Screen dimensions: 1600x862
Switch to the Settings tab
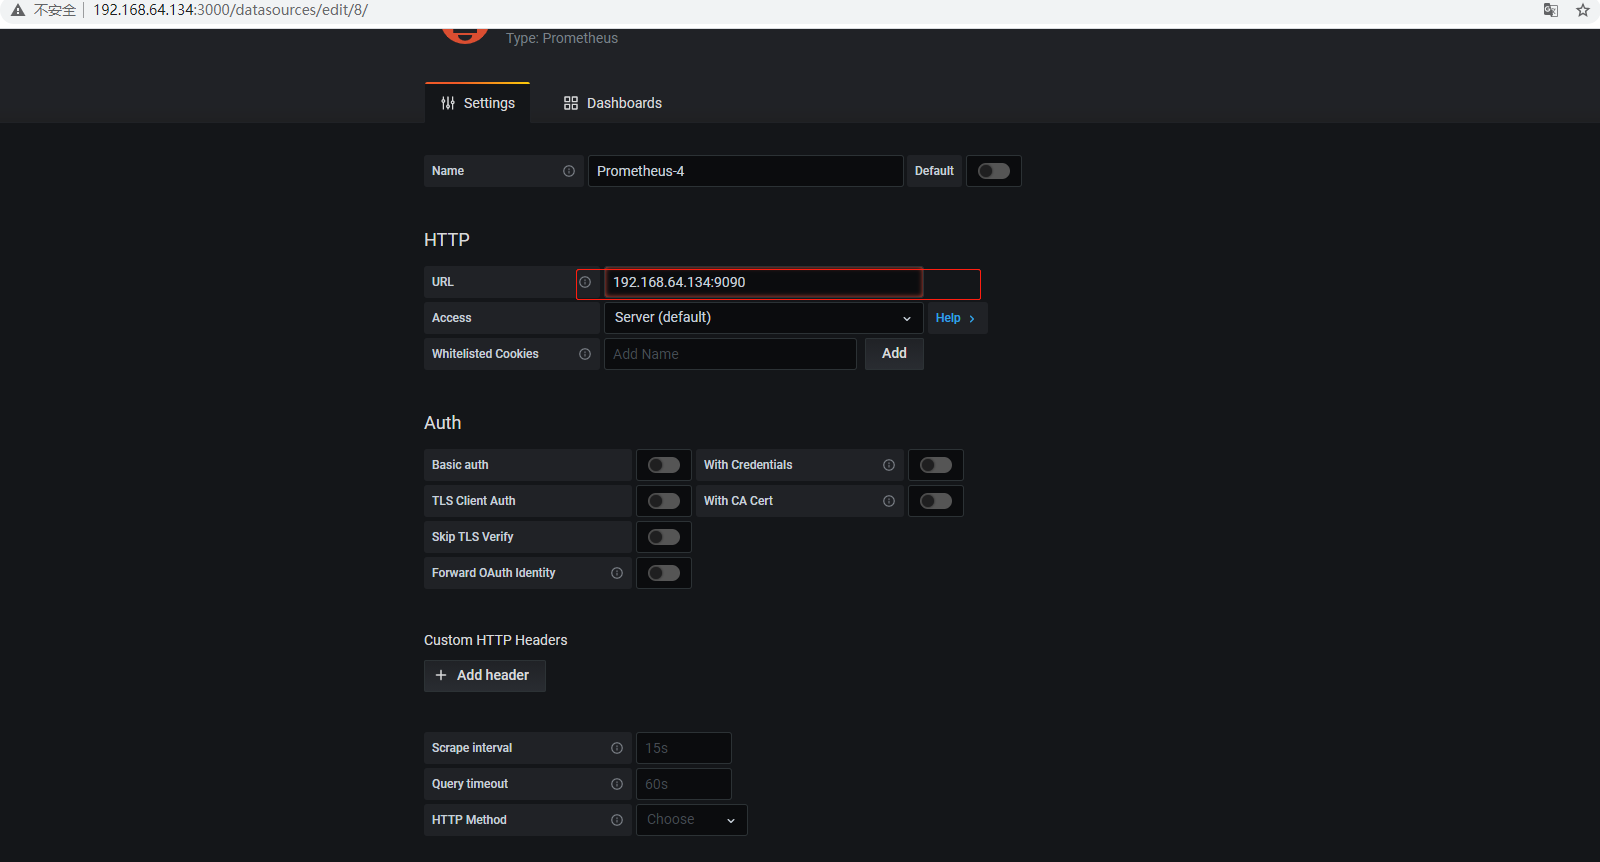point(478,103)
